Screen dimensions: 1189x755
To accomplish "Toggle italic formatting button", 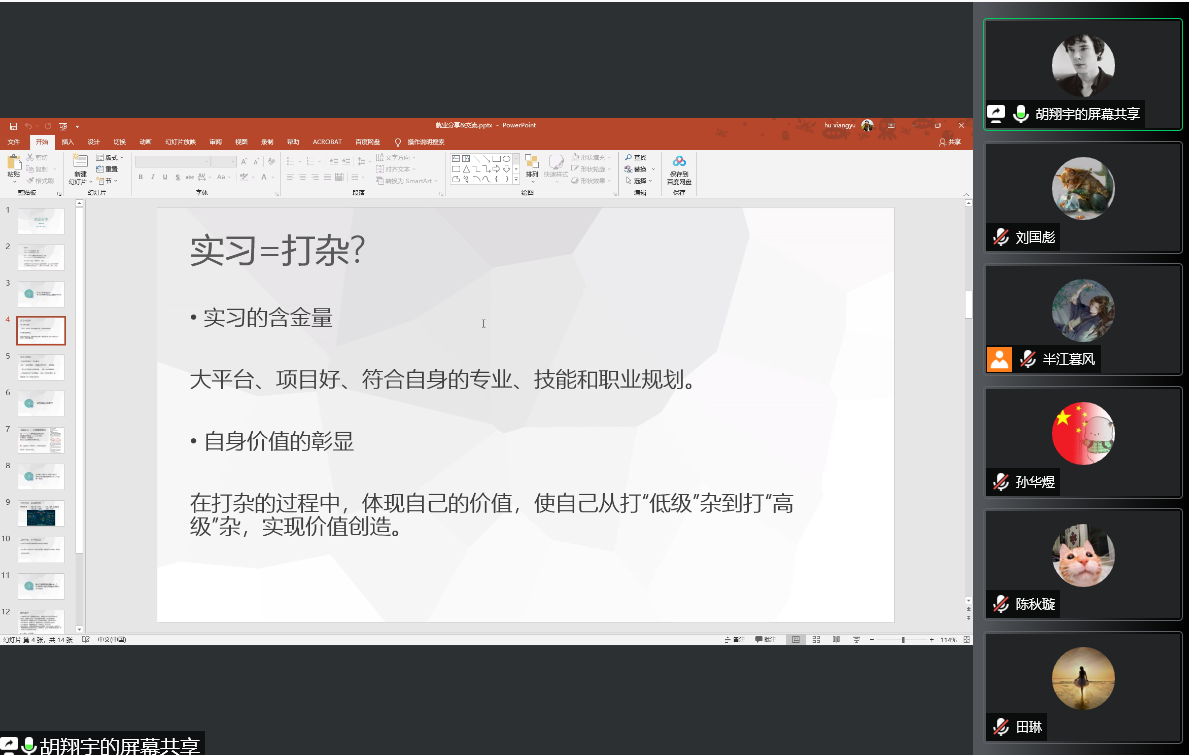I will tap(153, 177).
